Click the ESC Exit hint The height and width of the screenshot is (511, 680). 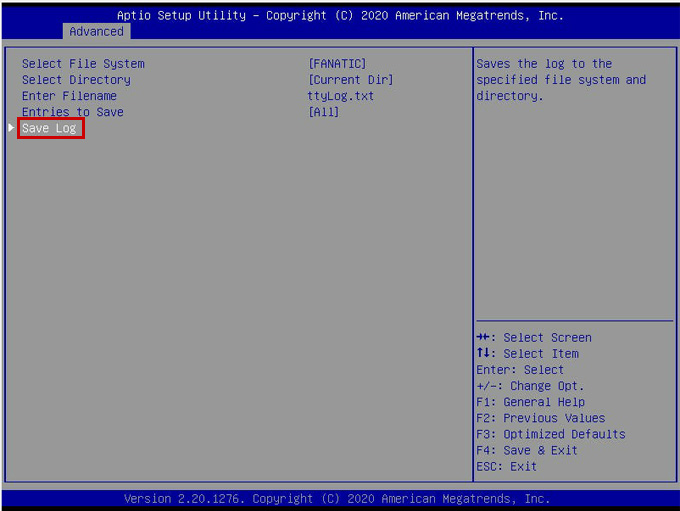(x=506, y=466)
